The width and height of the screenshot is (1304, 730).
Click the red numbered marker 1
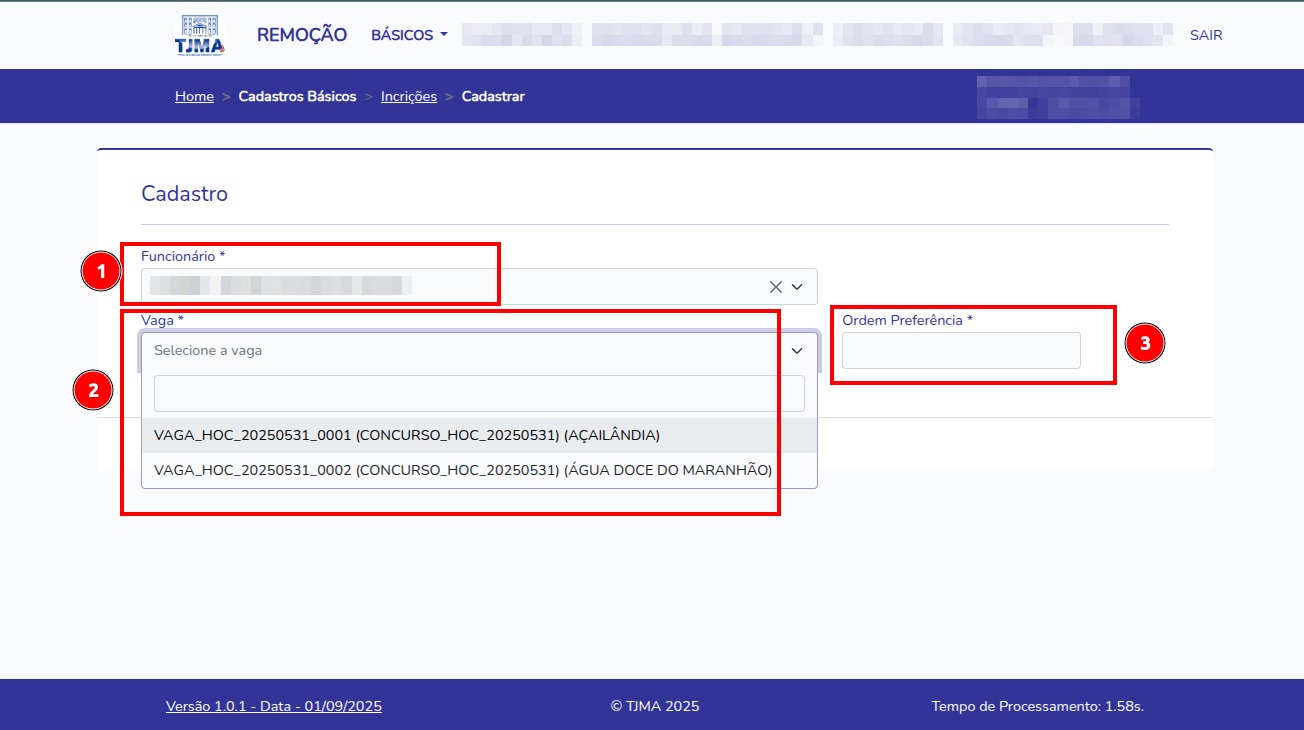pyautogui.click(x=100, y=272)
